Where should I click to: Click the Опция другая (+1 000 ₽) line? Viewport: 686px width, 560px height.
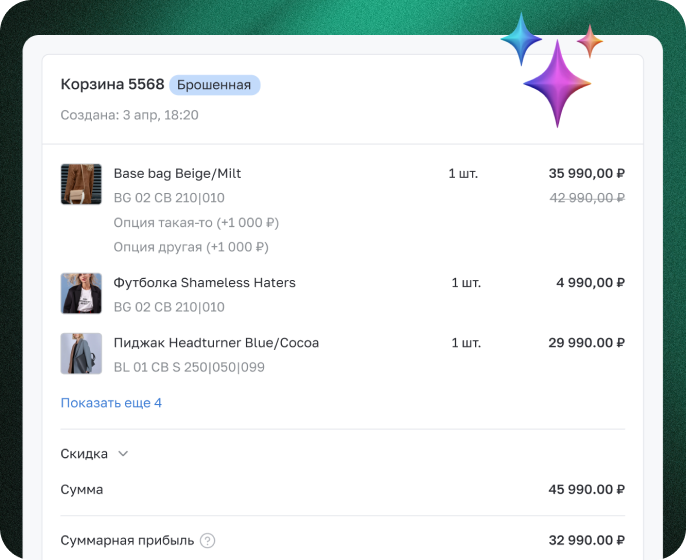(191, 247)
